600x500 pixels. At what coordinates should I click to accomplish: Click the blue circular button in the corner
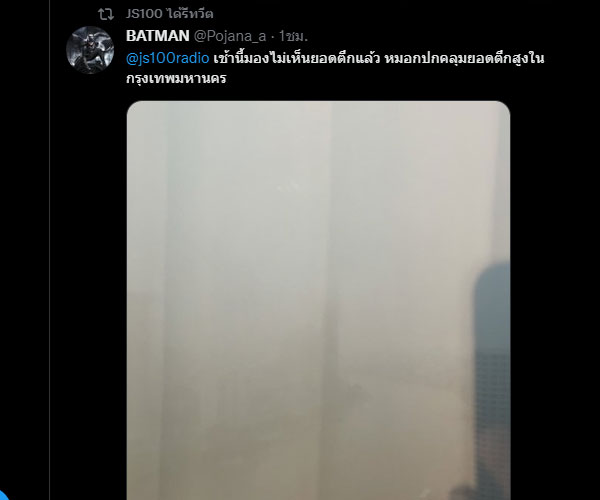pyautogui.click(x=2, y=495)
